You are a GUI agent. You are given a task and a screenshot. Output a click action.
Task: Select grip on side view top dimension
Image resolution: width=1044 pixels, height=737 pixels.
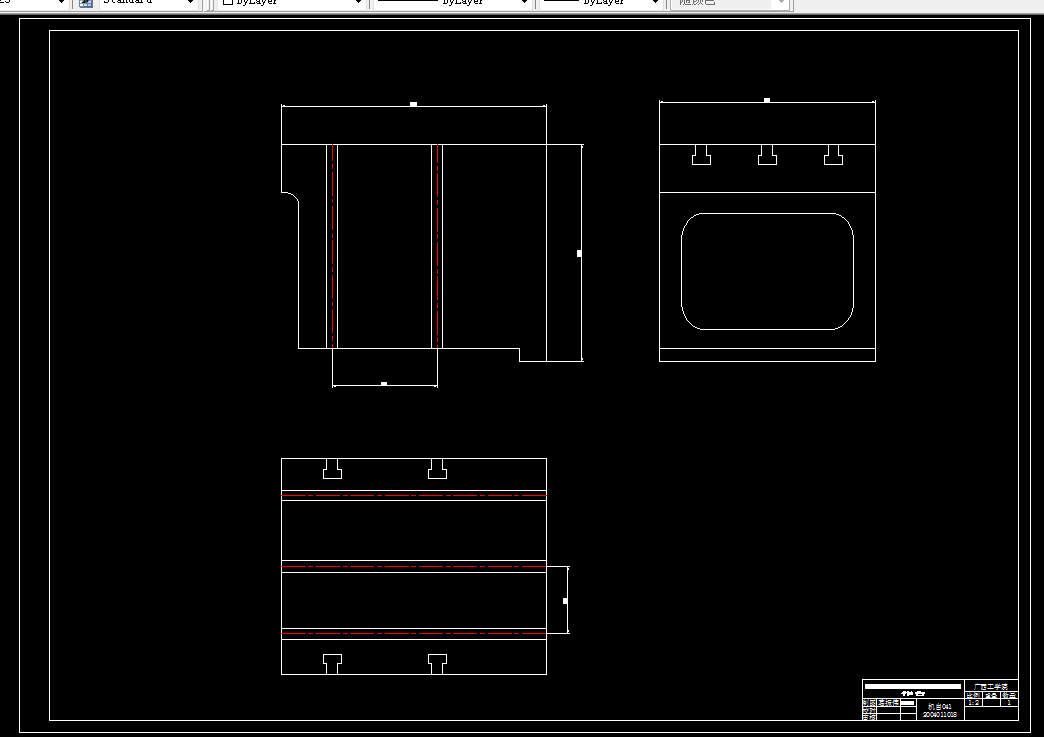coord(767,101)
